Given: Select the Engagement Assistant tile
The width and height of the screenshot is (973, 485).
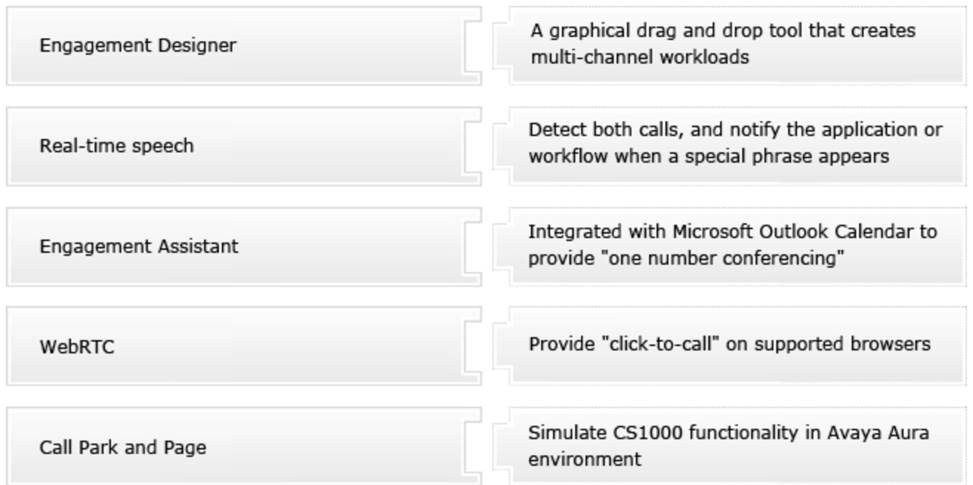Looking at the screenshot, I should pyautogui.click(x=244, y=246).
